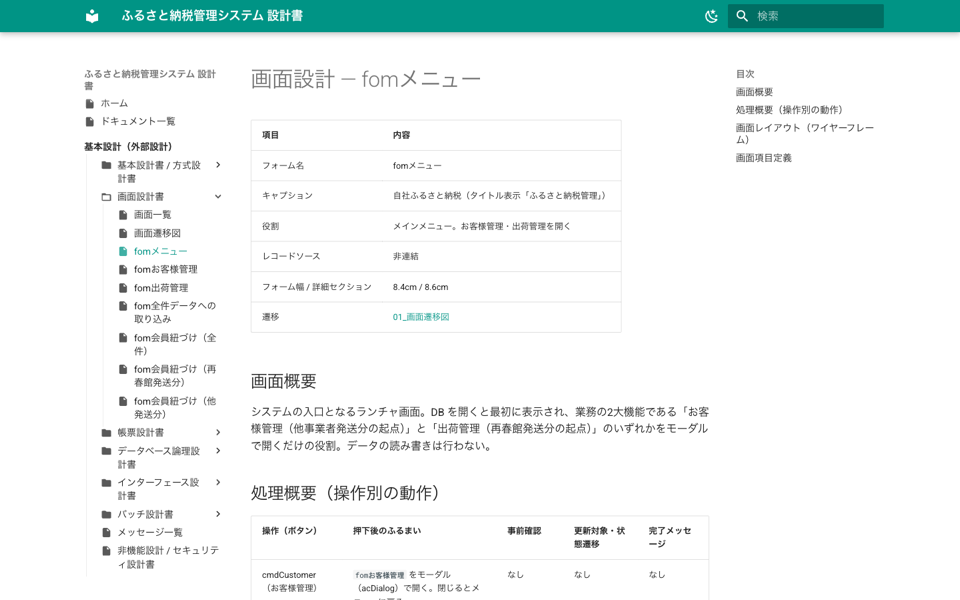
Task: Toggle dark mode moon icon
Action: click(x=711, y=16)
